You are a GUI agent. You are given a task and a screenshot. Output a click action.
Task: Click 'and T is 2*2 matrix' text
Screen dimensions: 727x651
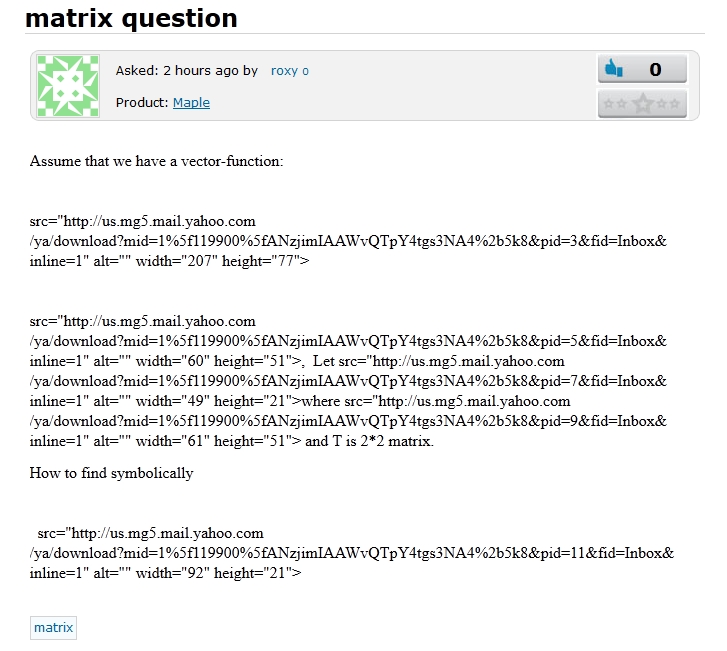[370, 441]
